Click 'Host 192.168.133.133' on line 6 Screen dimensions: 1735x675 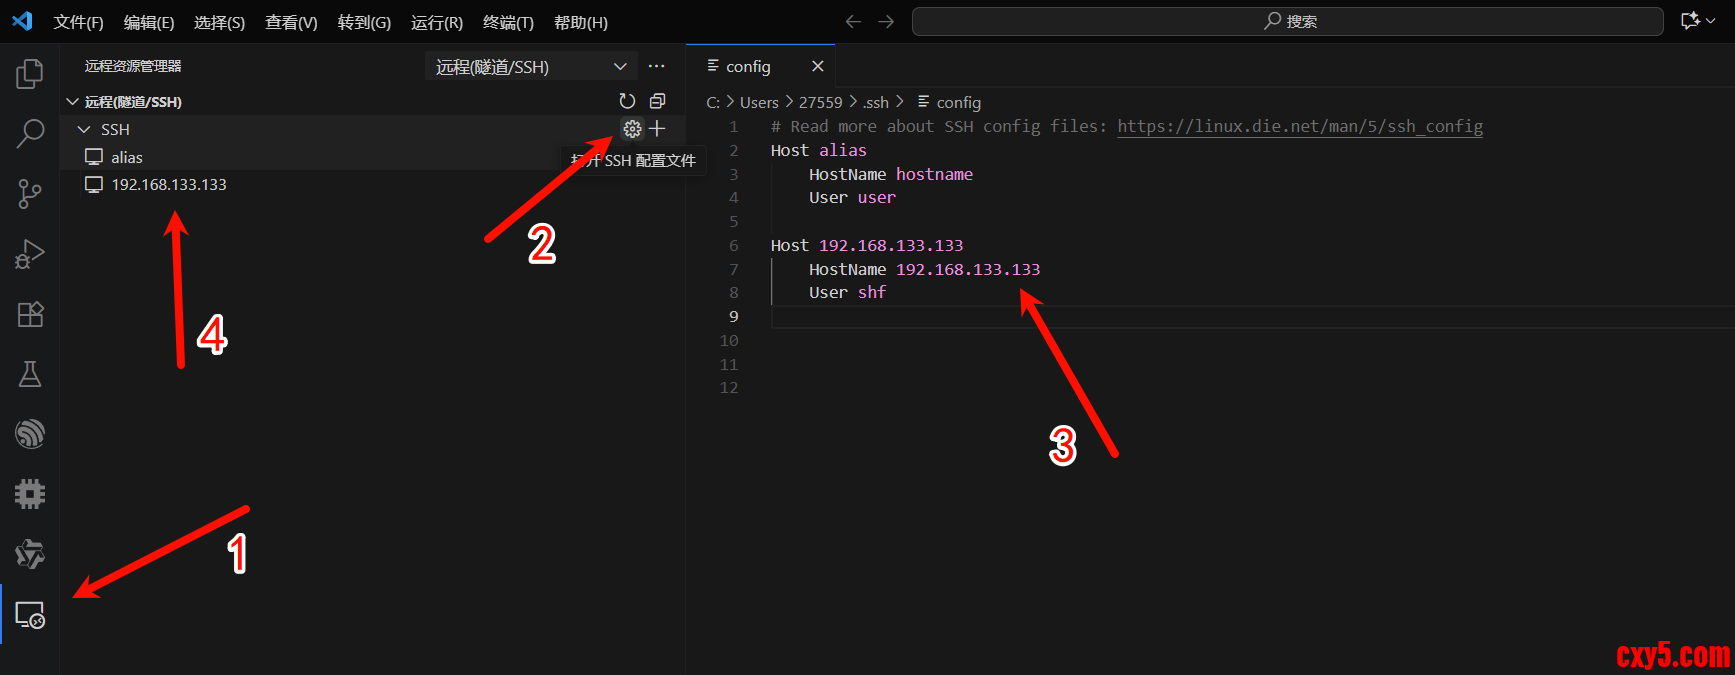point(867,245)
